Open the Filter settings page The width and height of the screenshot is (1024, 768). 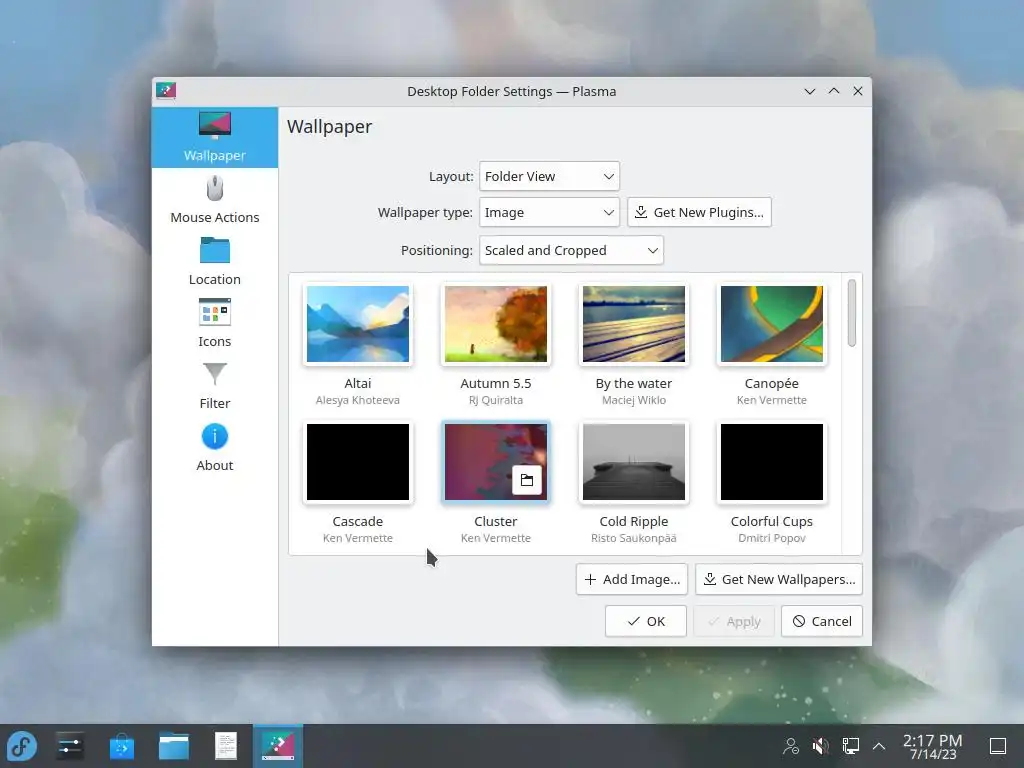pos(214,386)
